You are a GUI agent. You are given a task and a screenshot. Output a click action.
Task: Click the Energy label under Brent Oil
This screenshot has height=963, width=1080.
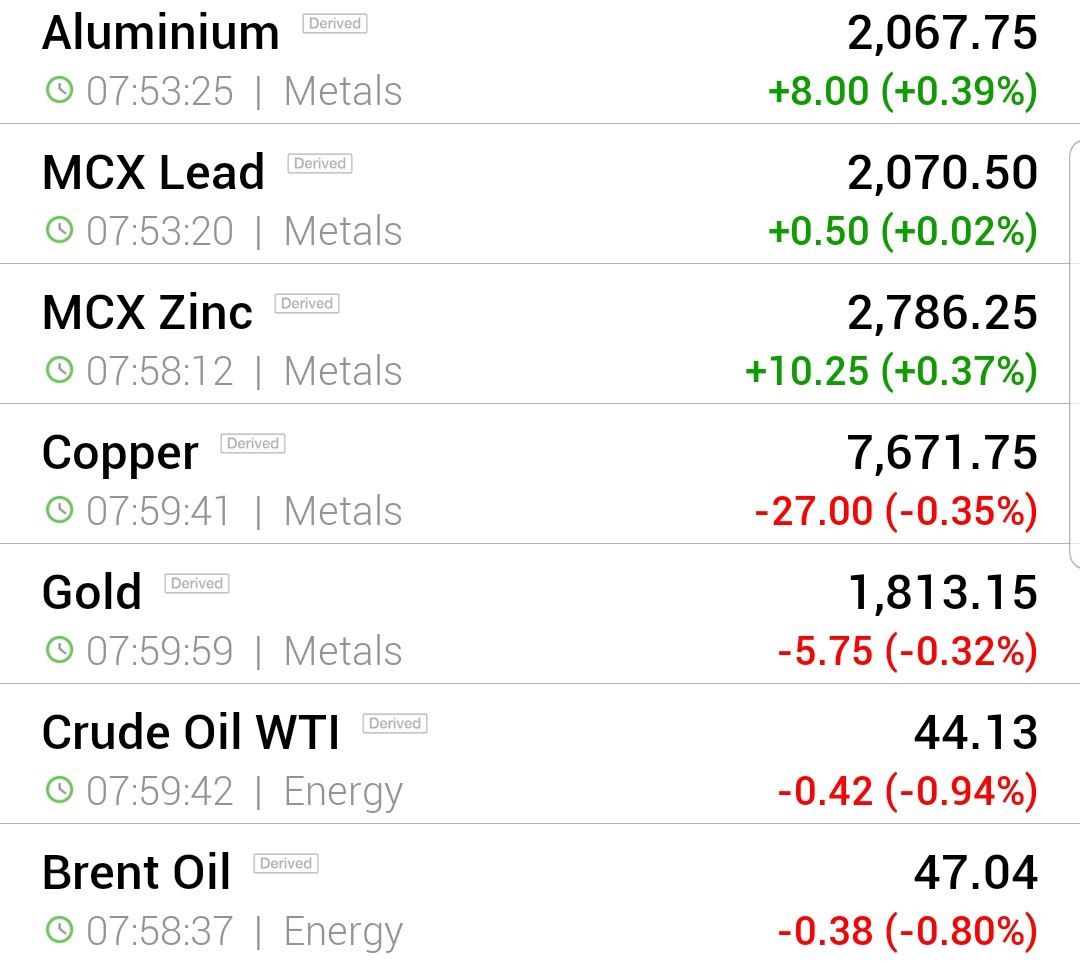point(343,932)
